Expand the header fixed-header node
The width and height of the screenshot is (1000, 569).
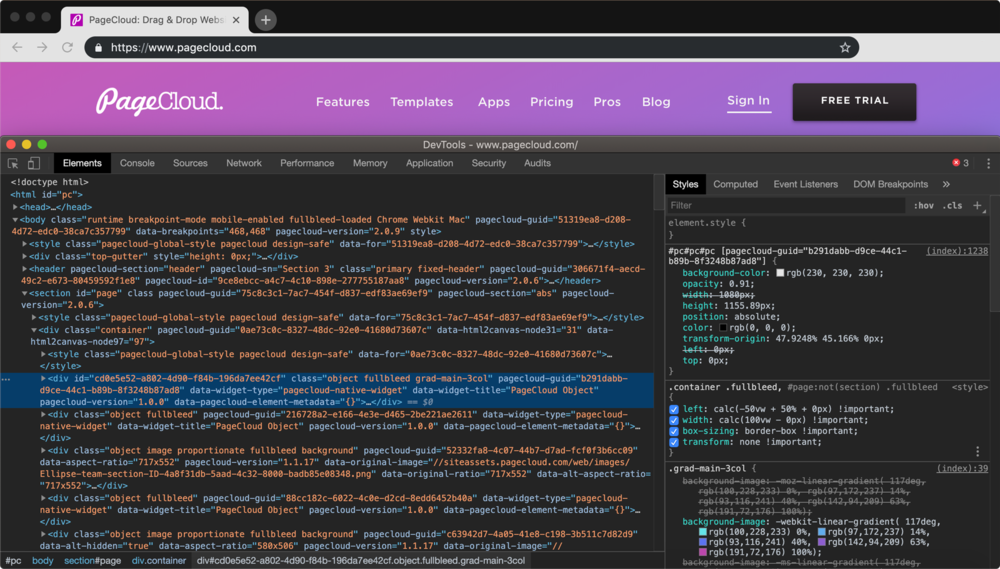click(x=25, y=269)
